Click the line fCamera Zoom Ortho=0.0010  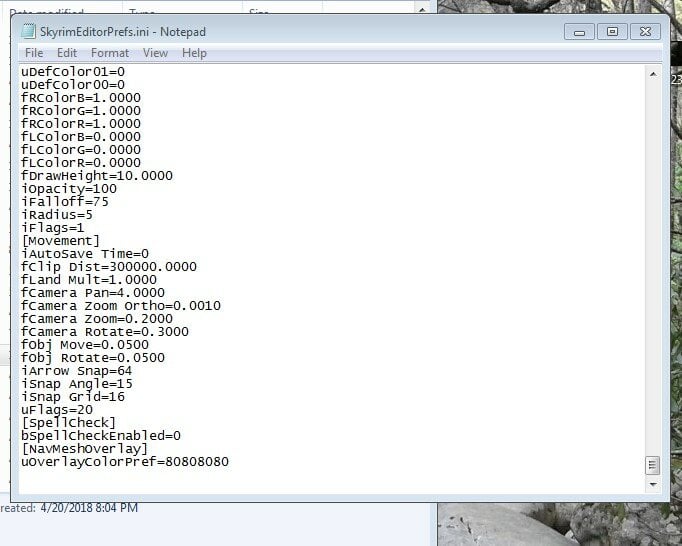coord(121,306)
